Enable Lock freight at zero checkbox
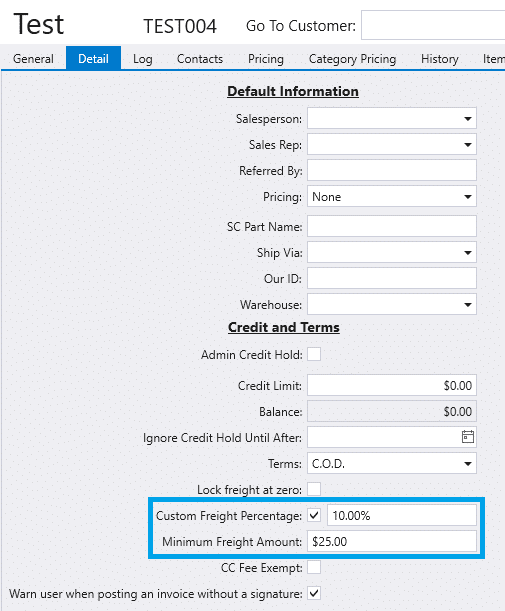 point(314,489)
